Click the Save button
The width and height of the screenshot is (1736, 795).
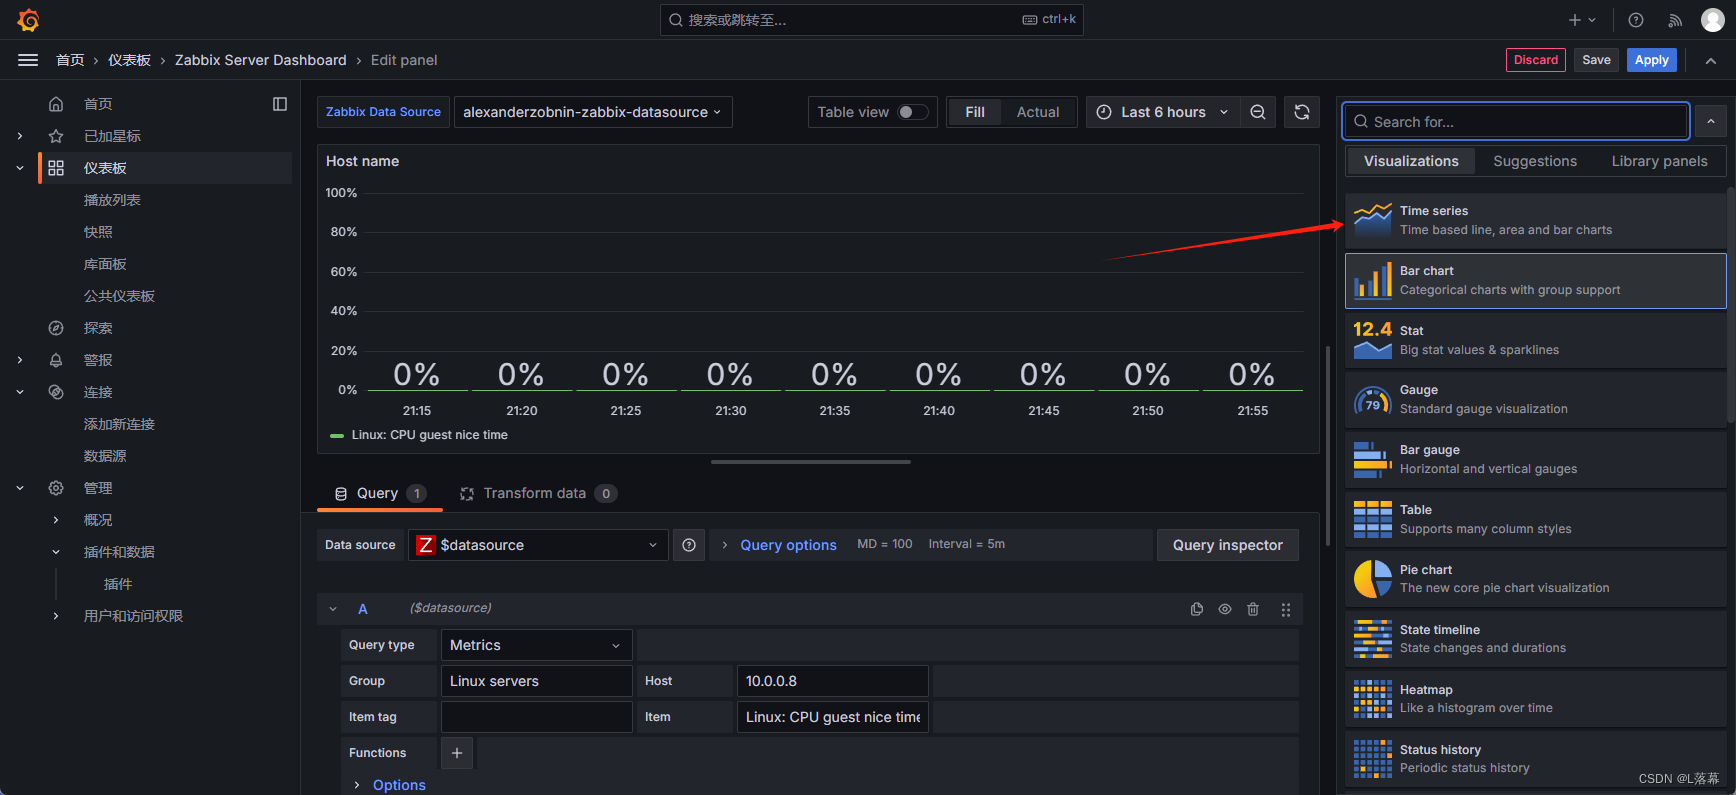point(1596,60)
